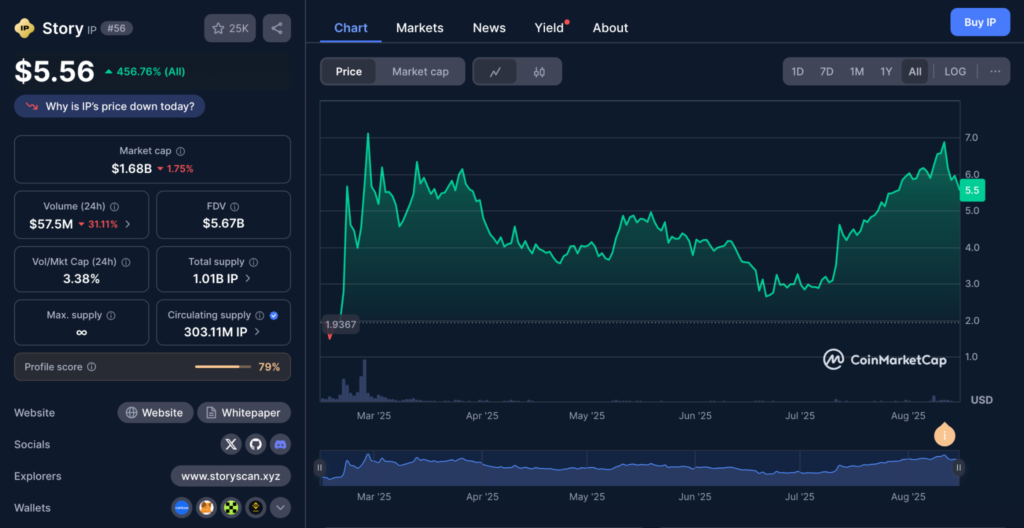Open chart more options ellipsis menu
The image size is (1024, 528).
click(x=995, y=72)
